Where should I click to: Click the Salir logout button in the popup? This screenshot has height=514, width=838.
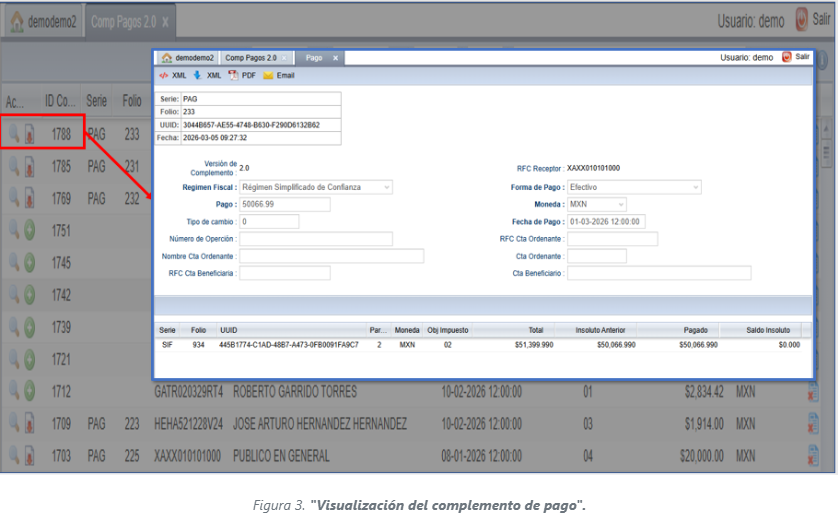click(x=795, y=58)
